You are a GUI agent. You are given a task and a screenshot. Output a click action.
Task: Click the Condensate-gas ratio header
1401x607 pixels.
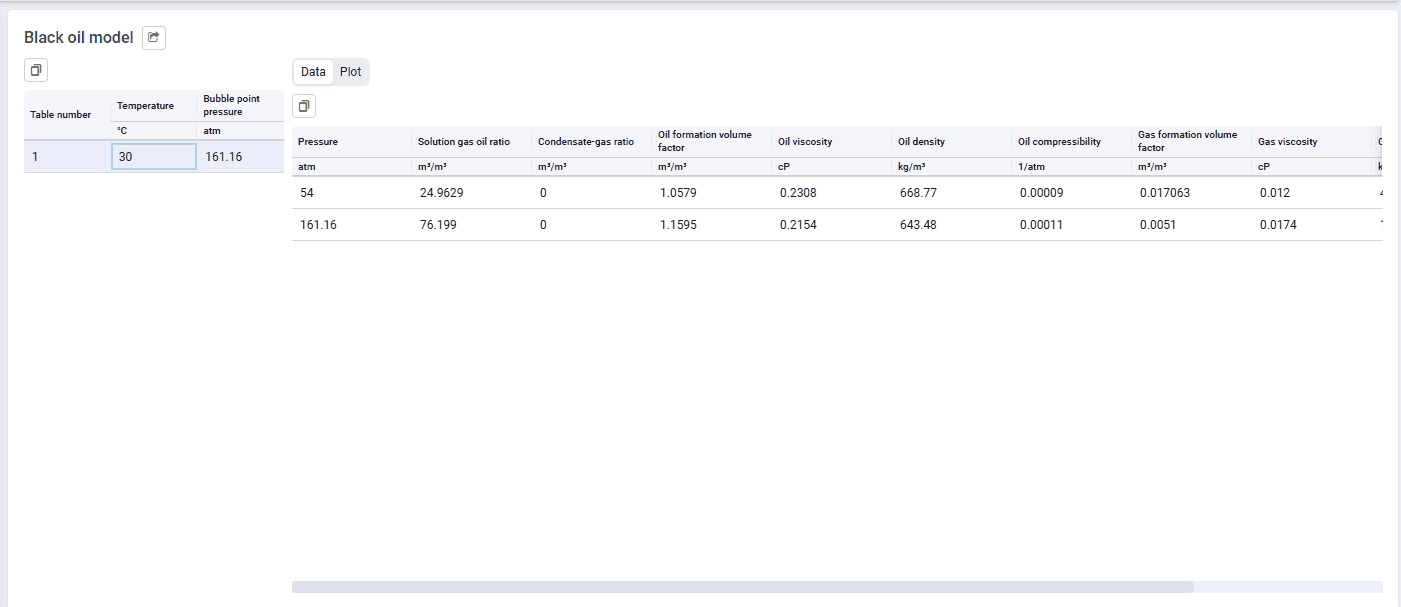[x=592, y=142]
